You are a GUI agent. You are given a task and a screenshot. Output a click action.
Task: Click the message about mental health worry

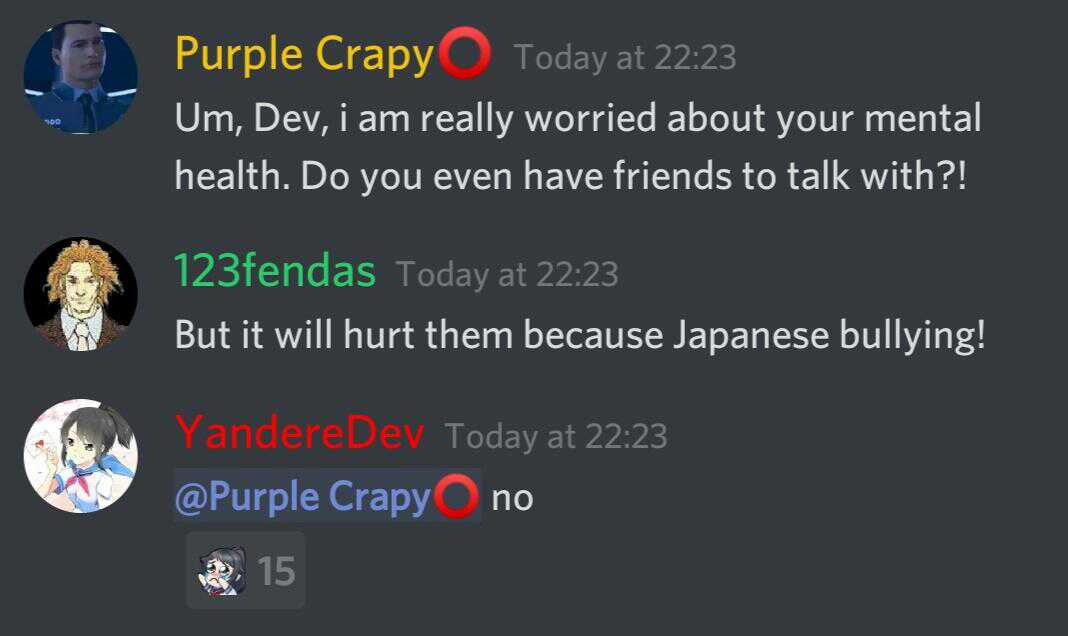tap(578, 147)
